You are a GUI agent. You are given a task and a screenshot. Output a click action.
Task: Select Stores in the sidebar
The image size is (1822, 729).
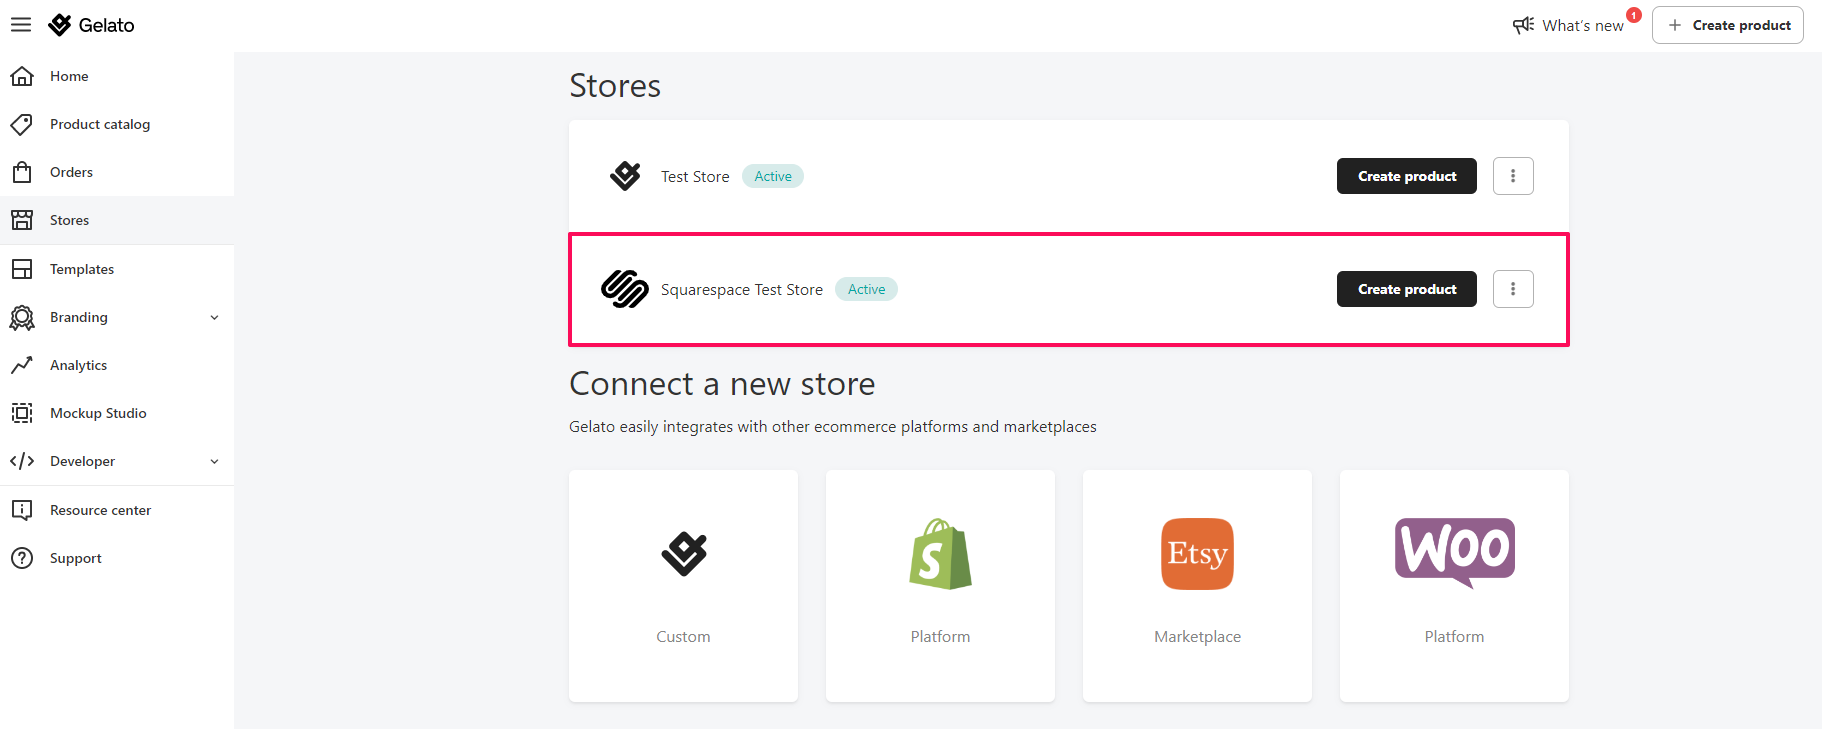[117, 220]
